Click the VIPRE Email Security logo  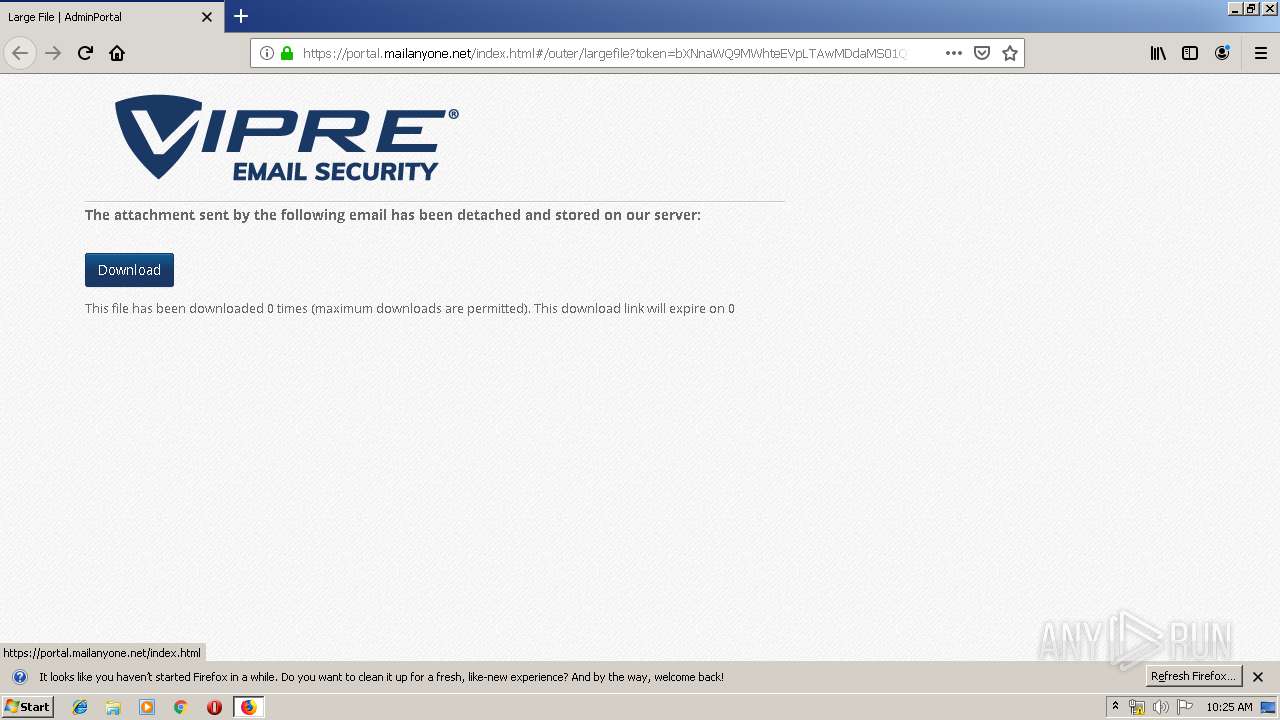coord(286,138)
